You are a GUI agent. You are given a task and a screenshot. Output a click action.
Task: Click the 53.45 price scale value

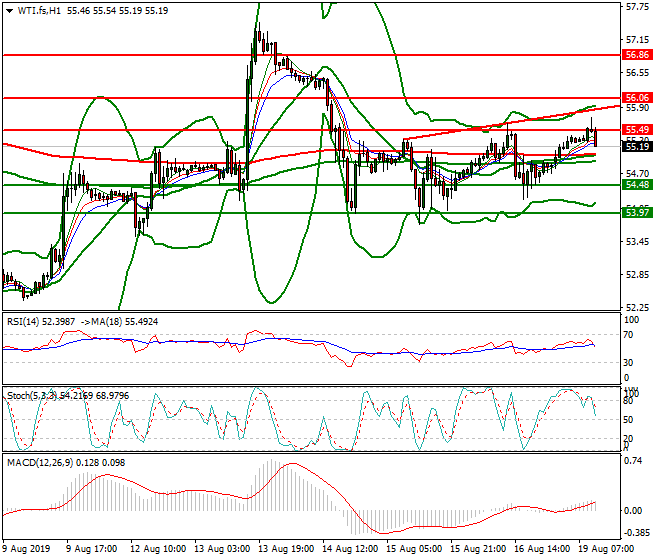(638, 242)
